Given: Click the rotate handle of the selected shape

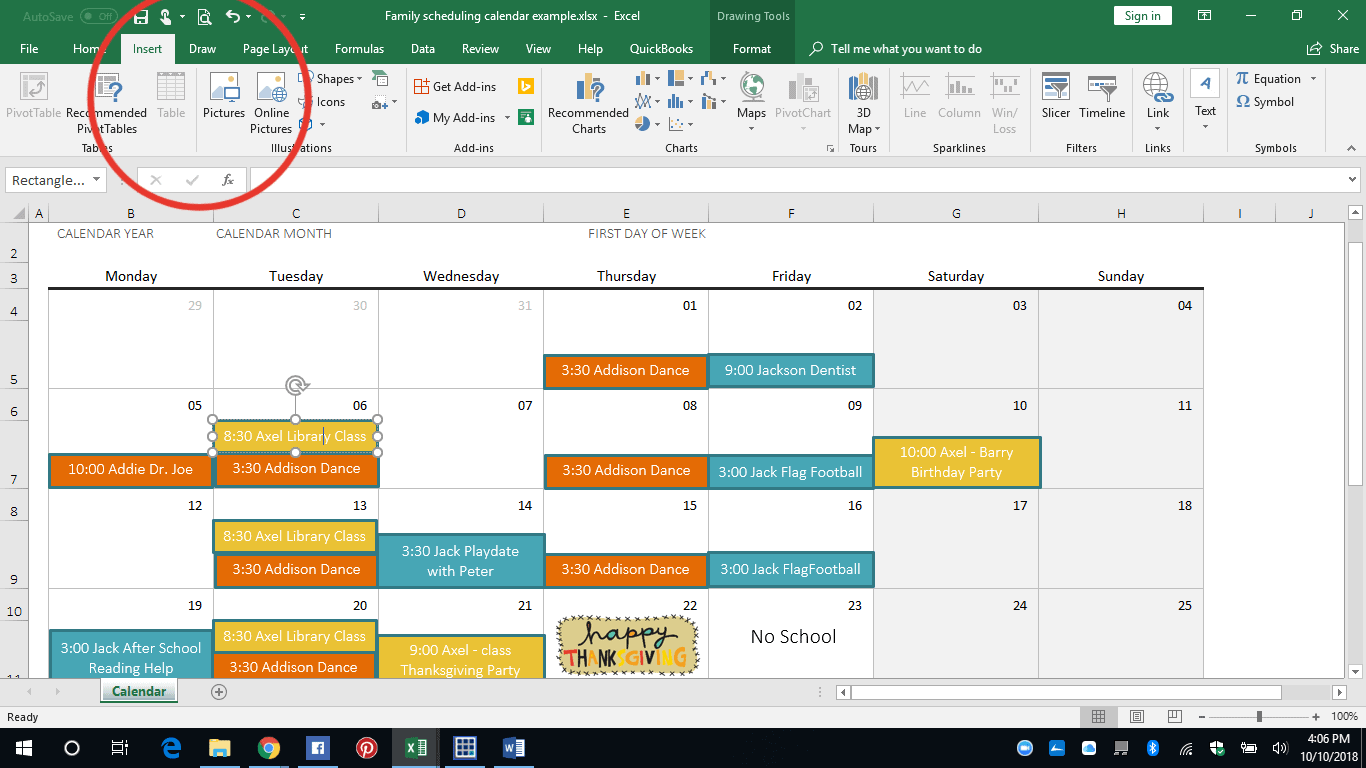Looking at the screenshot, I should pyautogui.click(x=295, y=385).
